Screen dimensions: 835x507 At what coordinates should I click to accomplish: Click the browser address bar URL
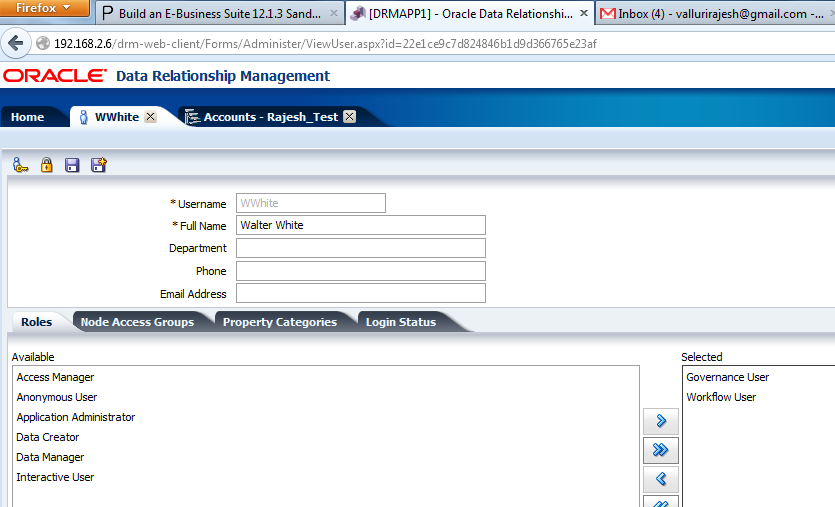(x=325, y=44)
